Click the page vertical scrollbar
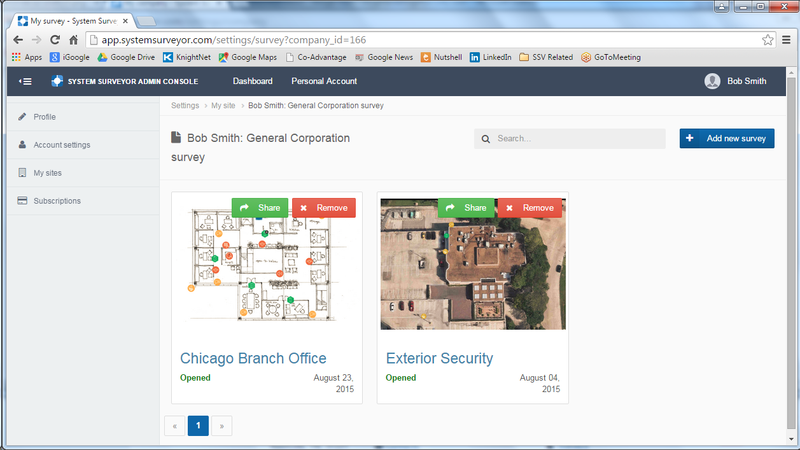Image resolution: width=800 pixels, height=450 pixels. click(791, 255)
